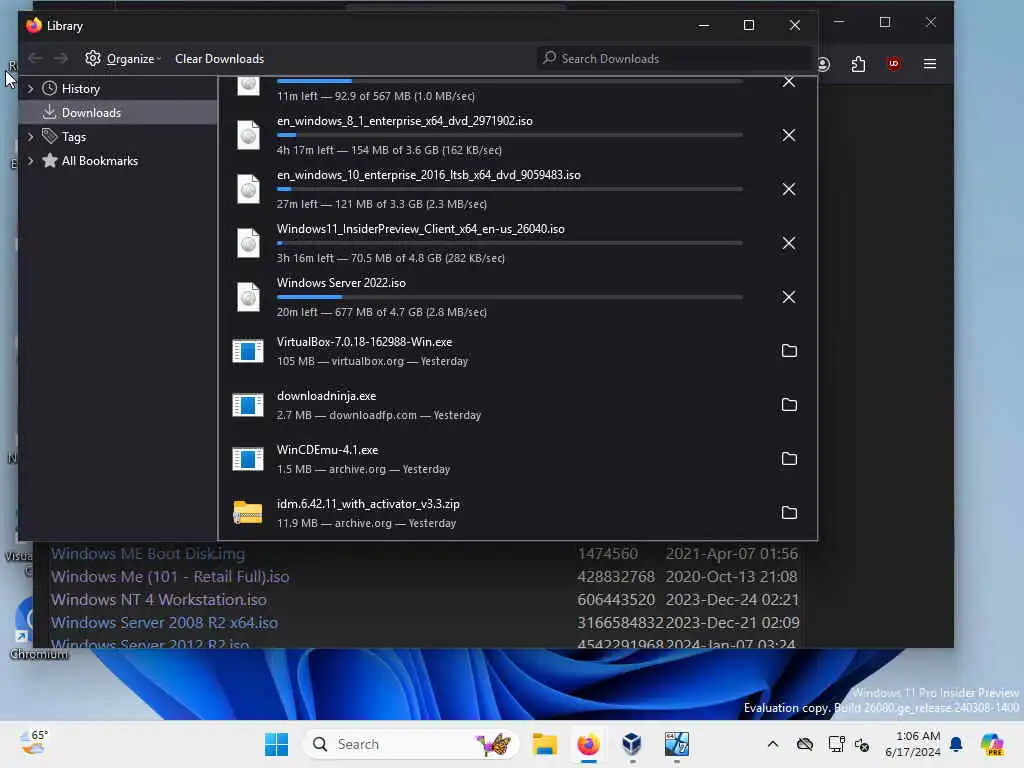Open VirtualBox from the taskbar

tap(632, 744)
